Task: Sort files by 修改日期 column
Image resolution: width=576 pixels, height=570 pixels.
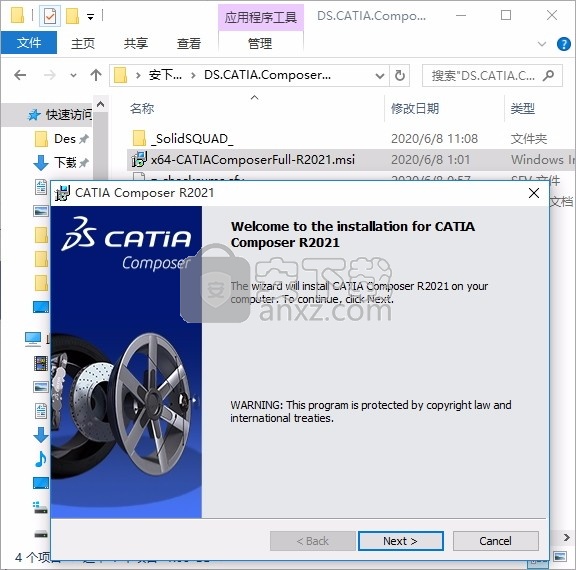Action: coord(415,109)
